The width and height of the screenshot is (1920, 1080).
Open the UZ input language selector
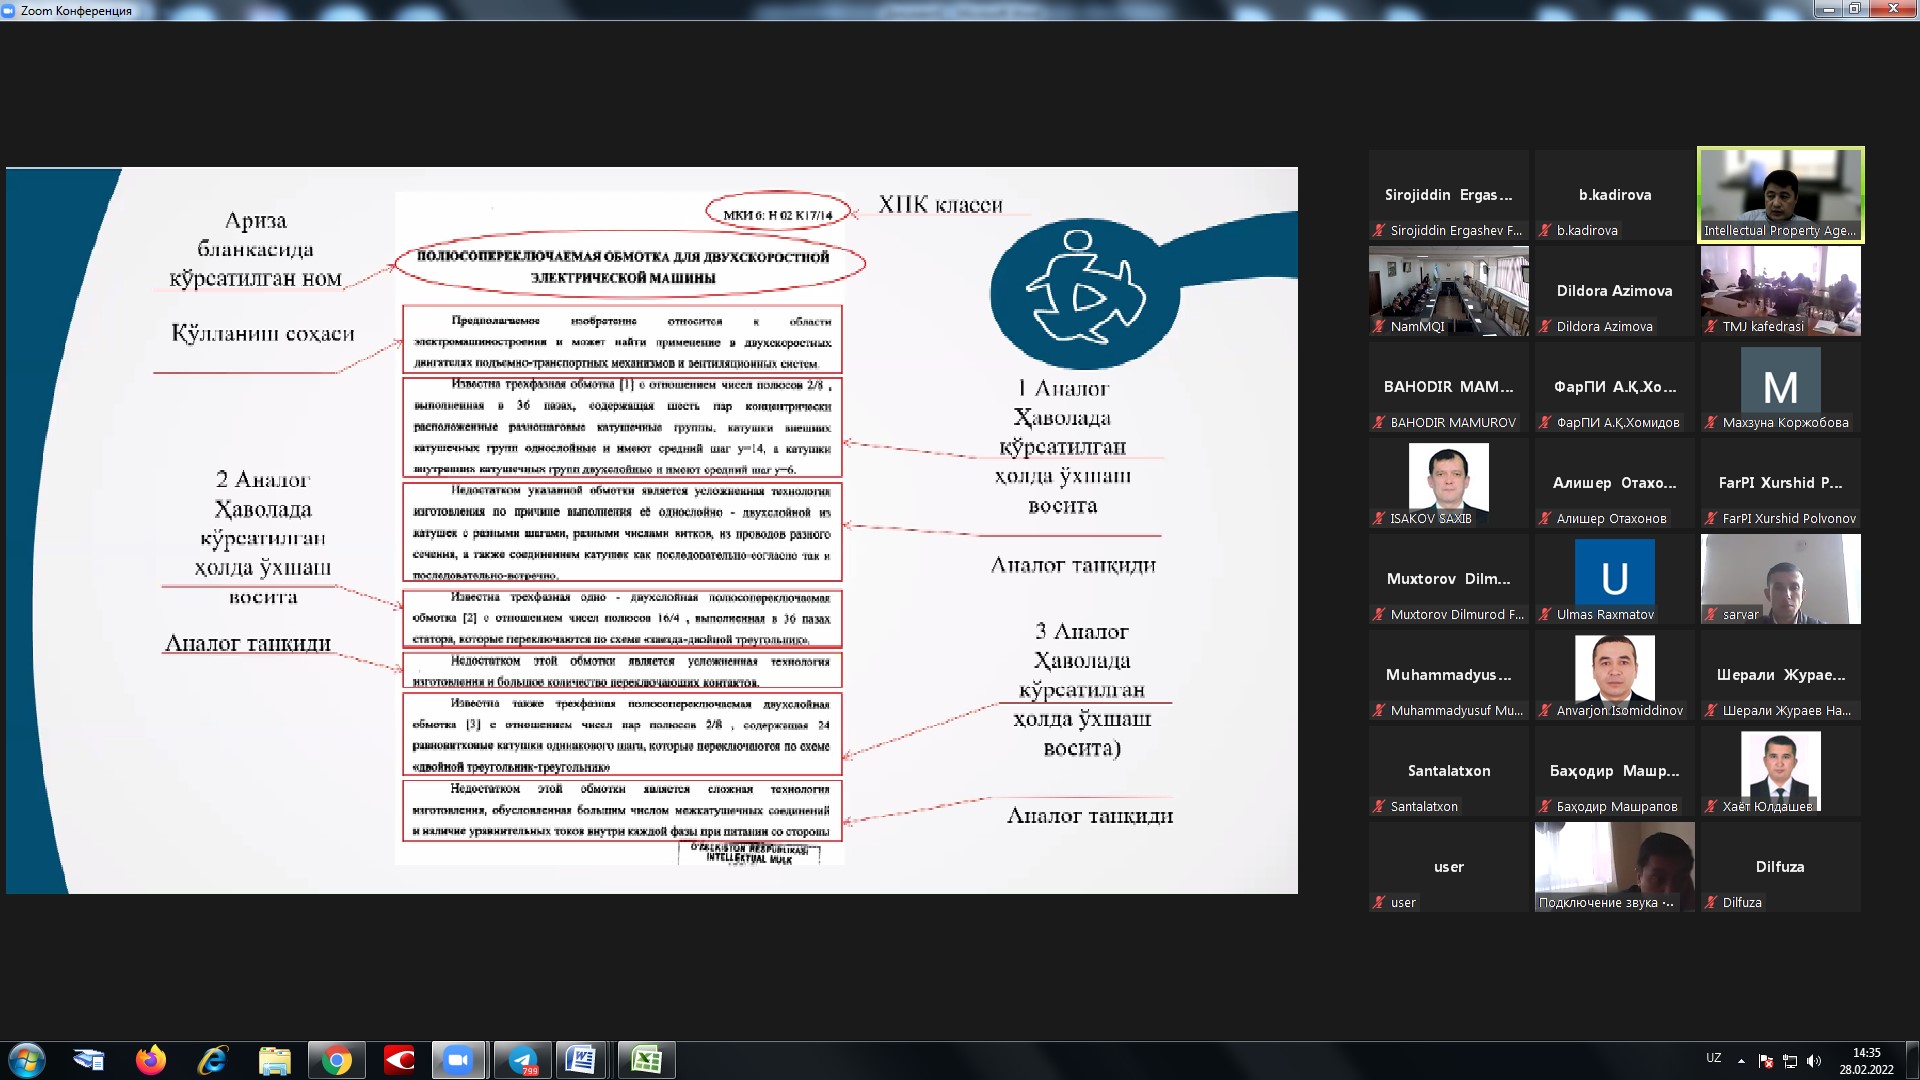pos(1713,1058)
